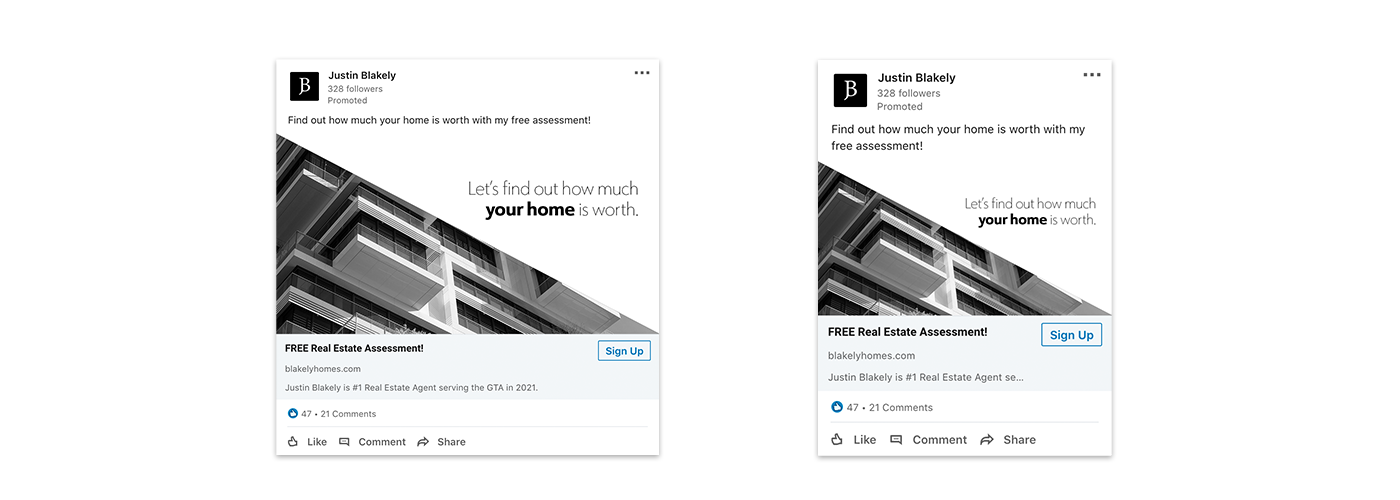Comment on the left ad post

coord(372,441)
